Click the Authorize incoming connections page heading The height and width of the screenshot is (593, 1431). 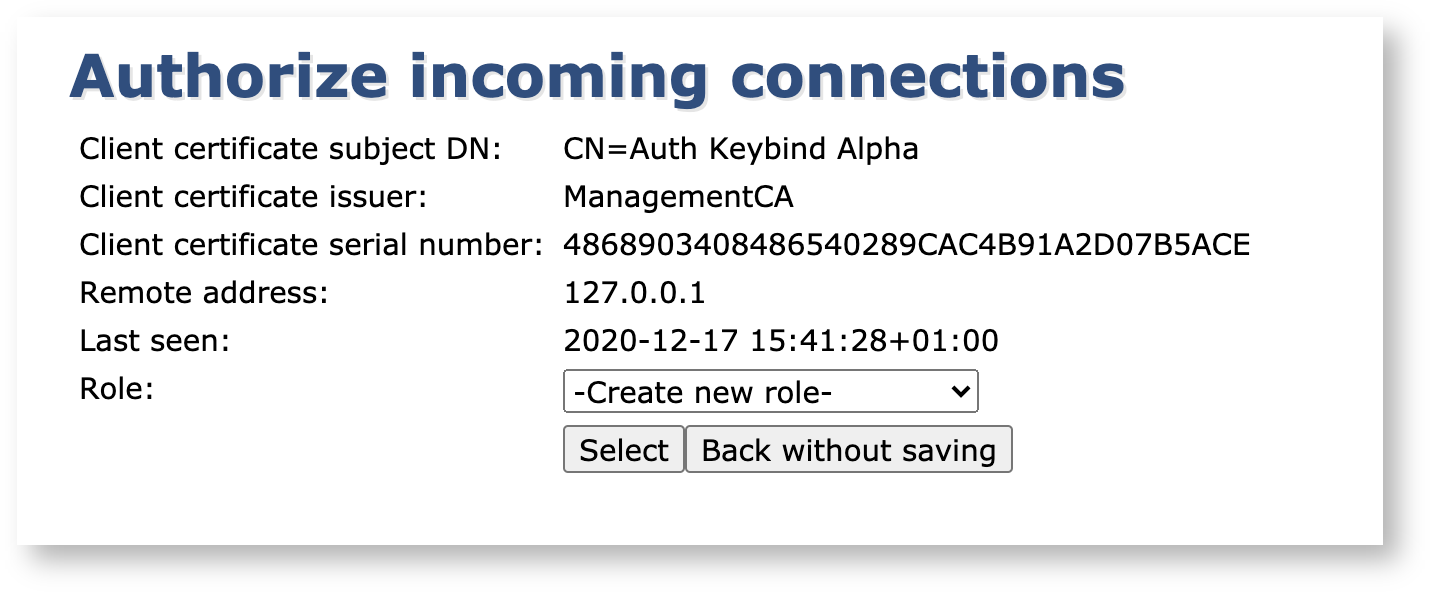[597, 76]
